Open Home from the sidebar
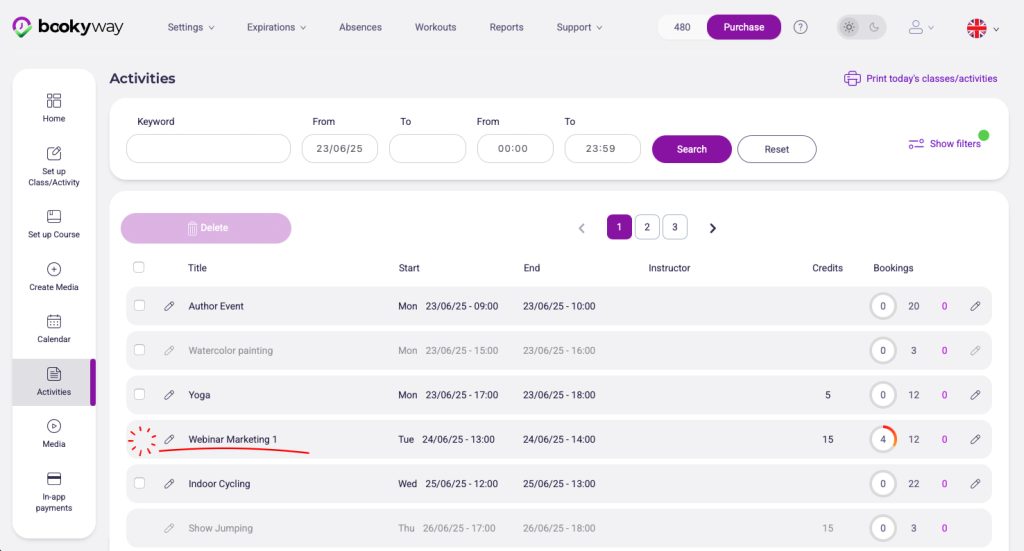Screen dimensions: 1024x551 [x=54, y=108]
